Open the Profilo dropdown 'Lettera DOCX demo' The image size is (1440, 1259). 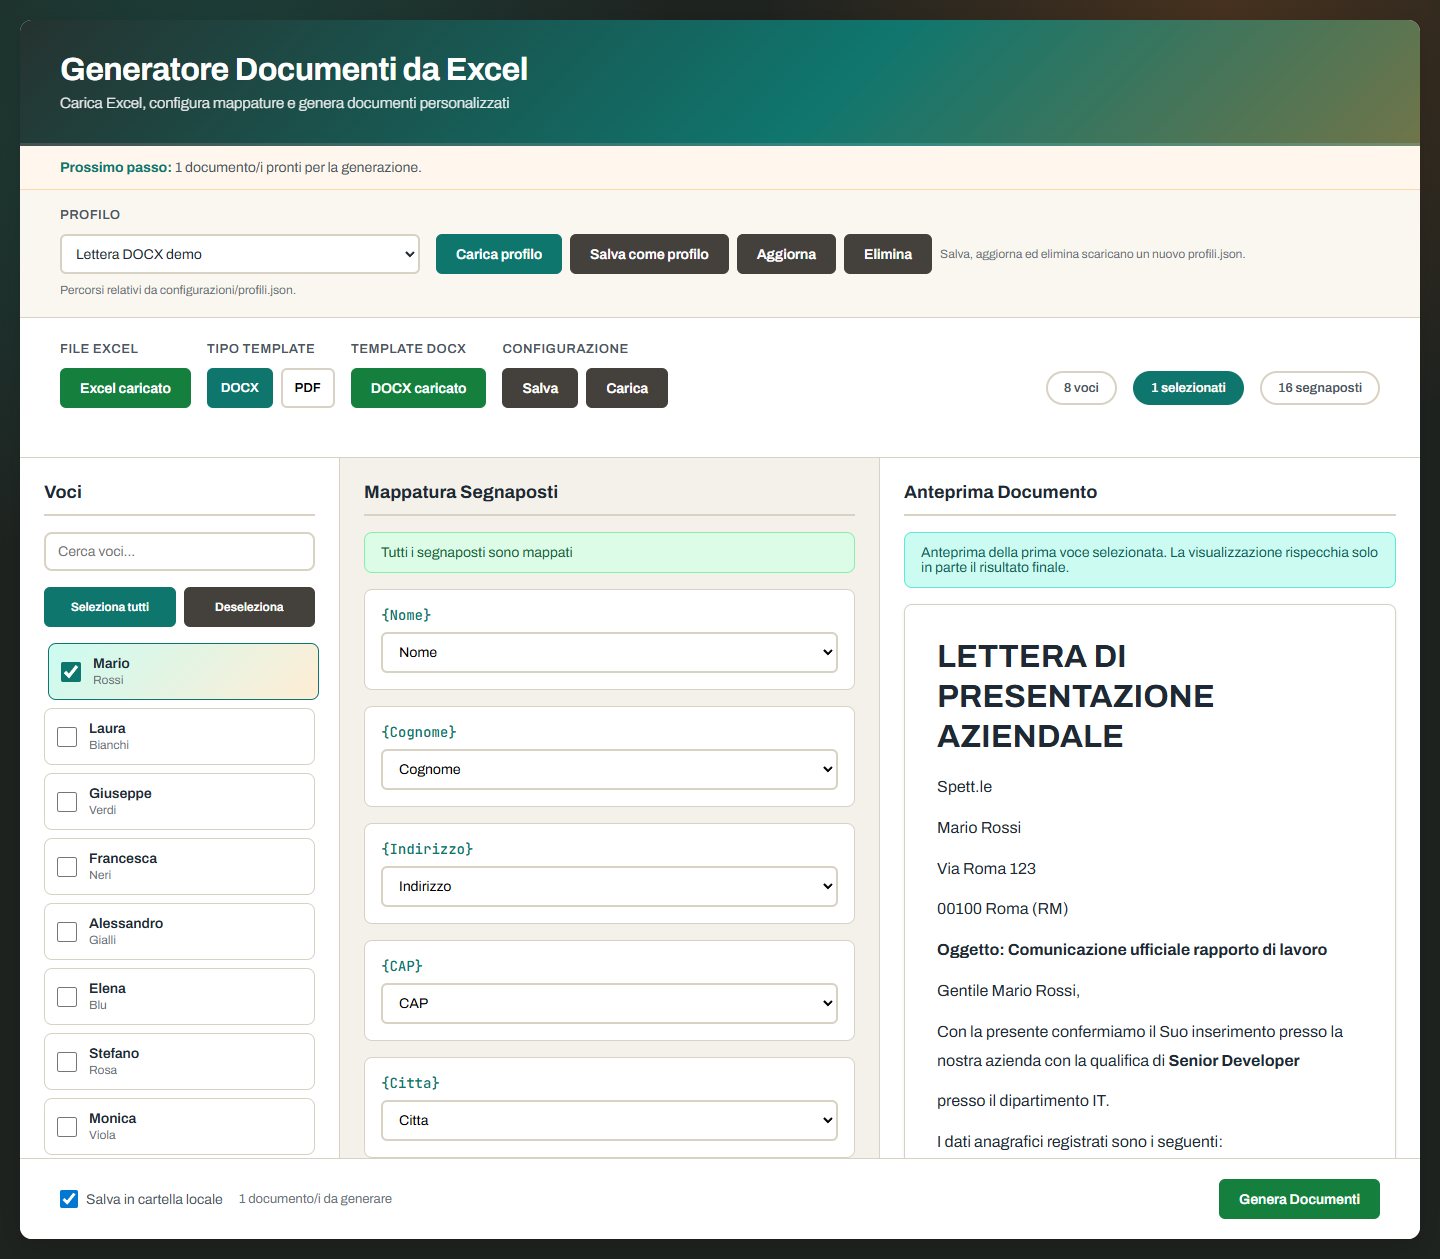pyautogui.click(x=240, y=254)
